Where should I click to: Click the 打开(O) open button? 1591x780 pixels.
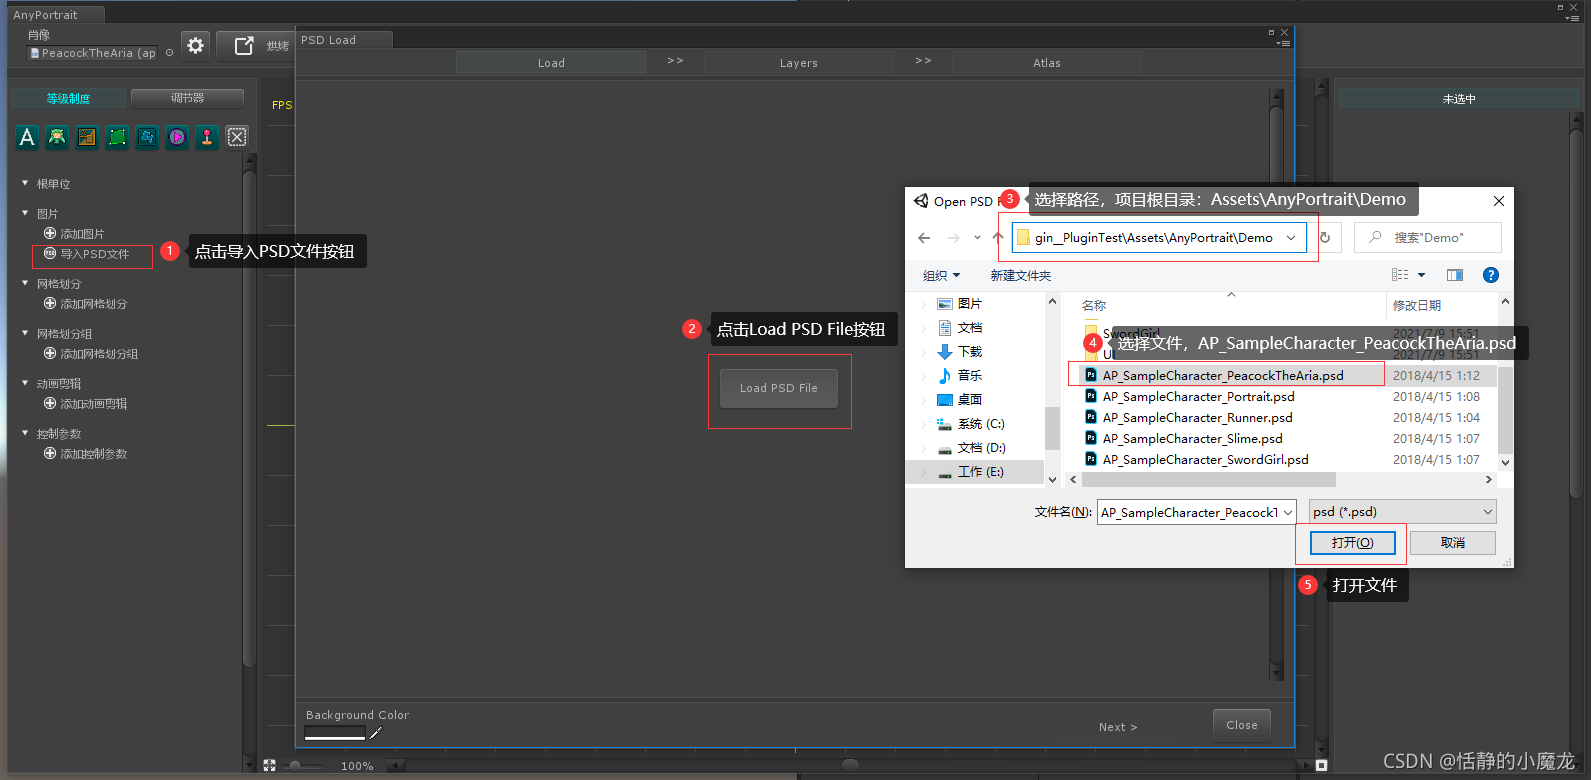(x=1352, y=543)
